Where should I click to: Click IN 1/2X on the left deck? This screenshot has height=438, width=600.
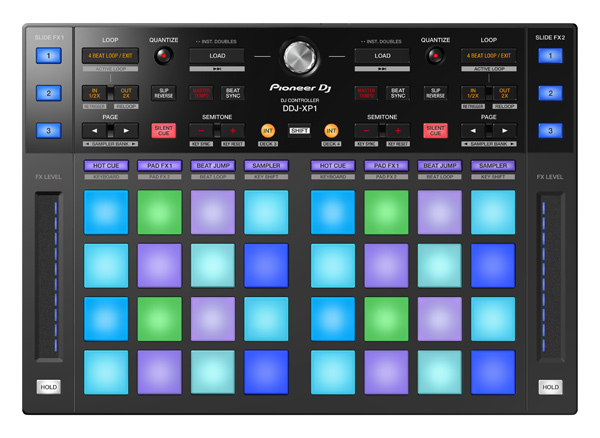(x=95, y=93)
